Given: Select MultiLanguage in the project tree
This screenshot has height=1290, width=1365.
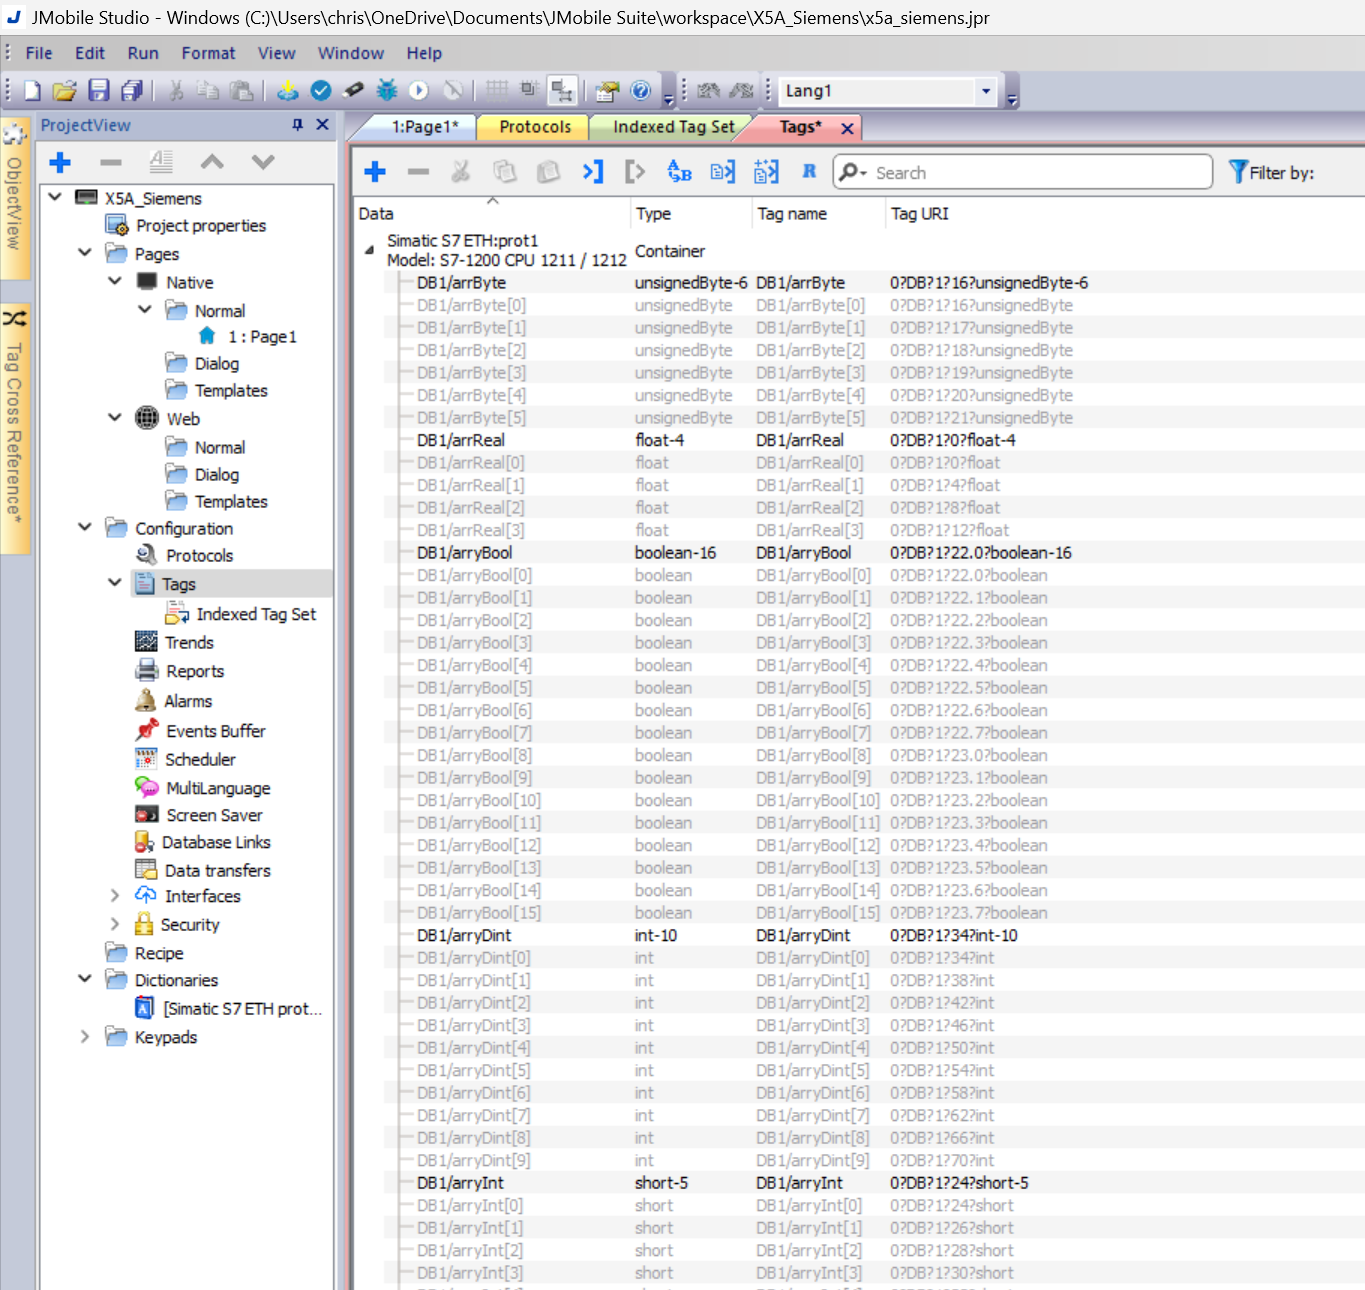Looking at the screenshot, I should coord(218,788).
